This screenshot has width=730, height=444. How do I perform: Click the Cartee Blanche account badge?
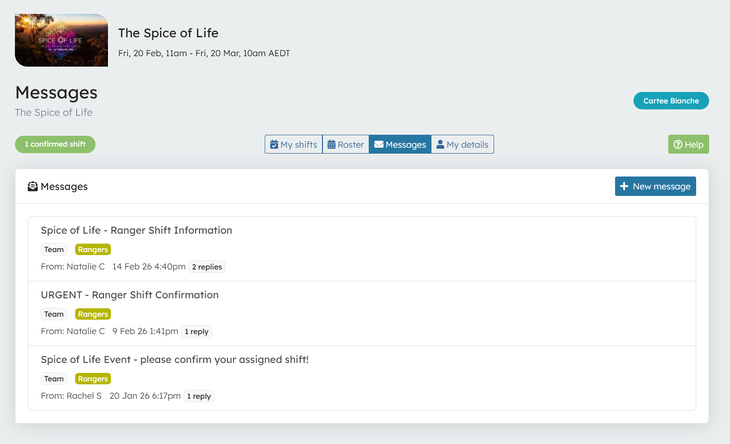(670, 101)
